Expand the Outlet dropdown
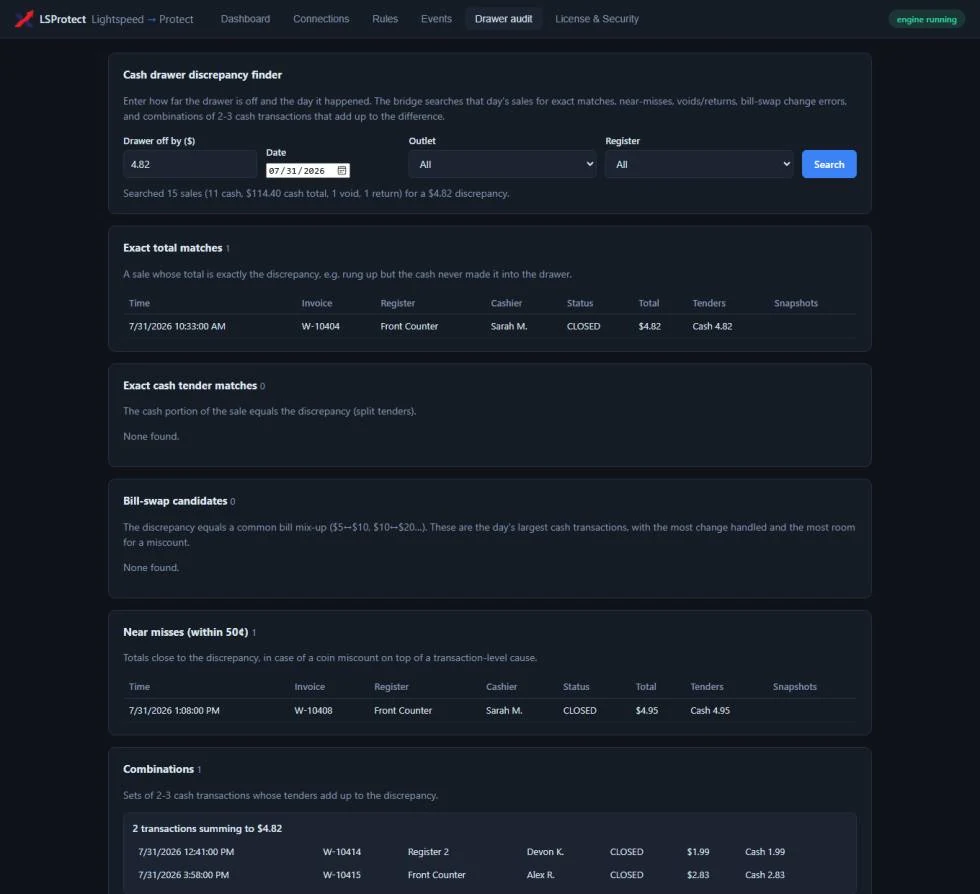 502,164
